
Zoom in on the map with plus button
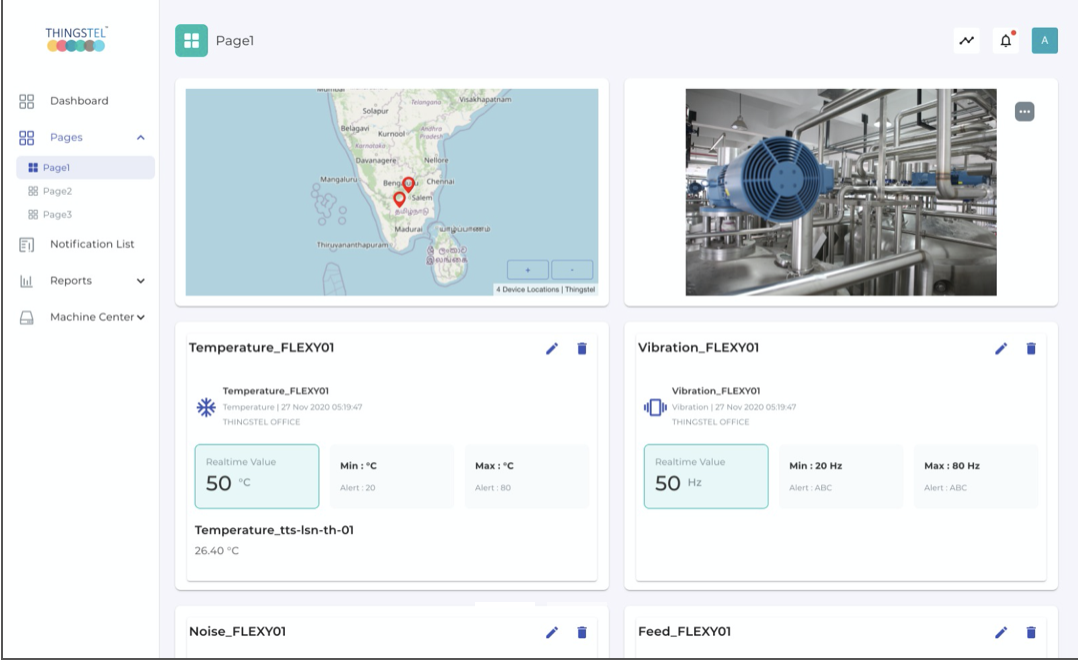528,270
